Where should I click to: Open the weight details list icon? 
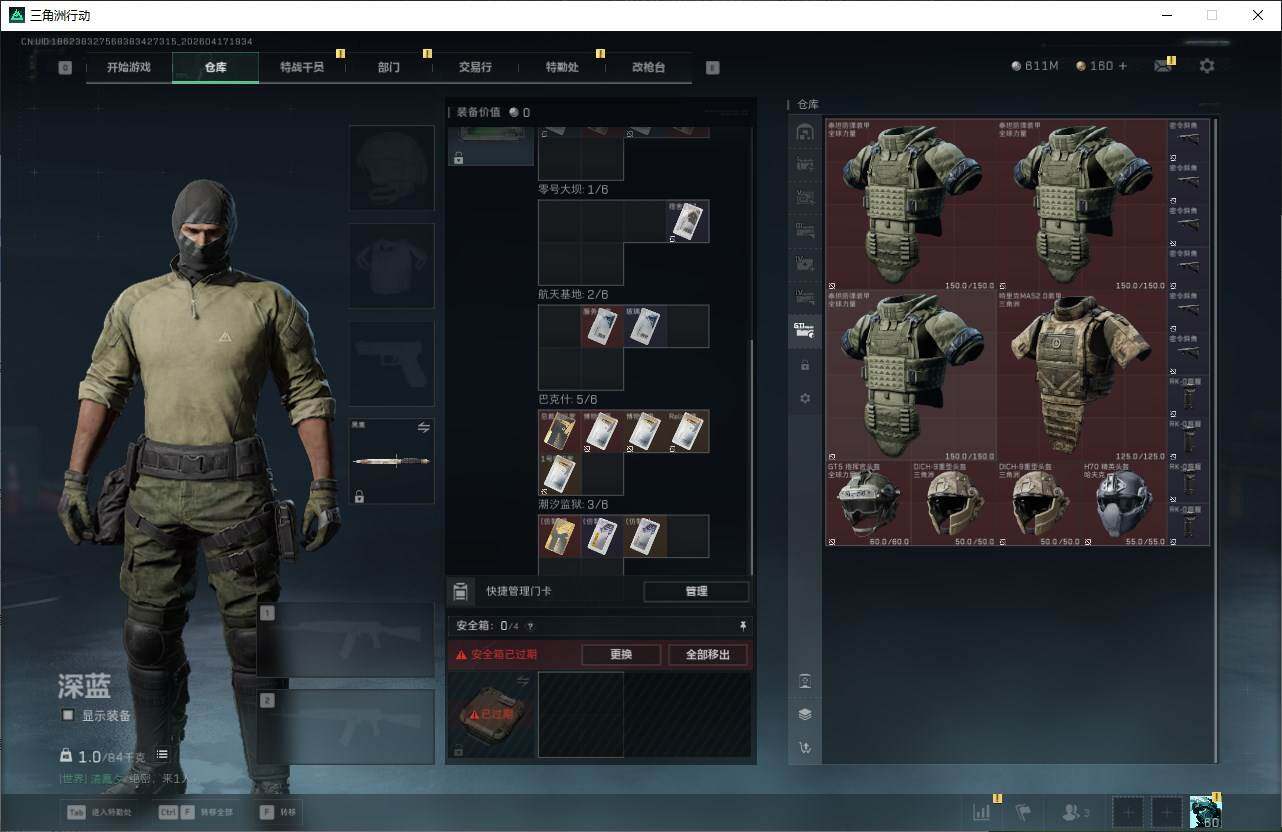pyautogui.click(x=162, y=755)
